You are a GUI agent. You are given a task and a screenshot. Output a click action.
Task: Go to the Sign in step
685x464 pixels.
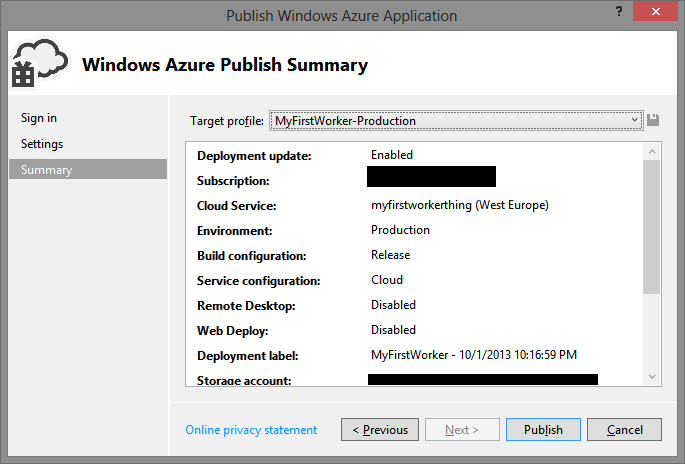click(x=39, y=118)
